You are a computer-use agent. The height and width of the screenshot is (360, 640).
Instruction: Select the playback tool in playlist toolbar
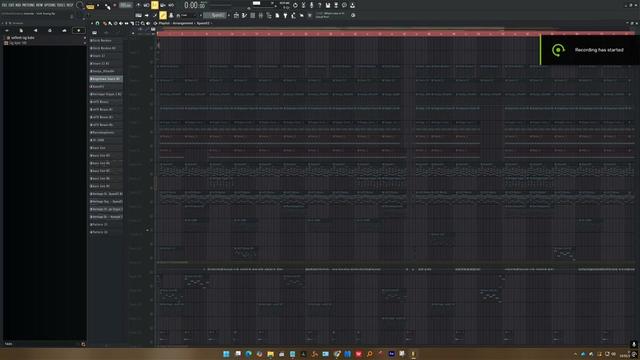click(148, 23)
